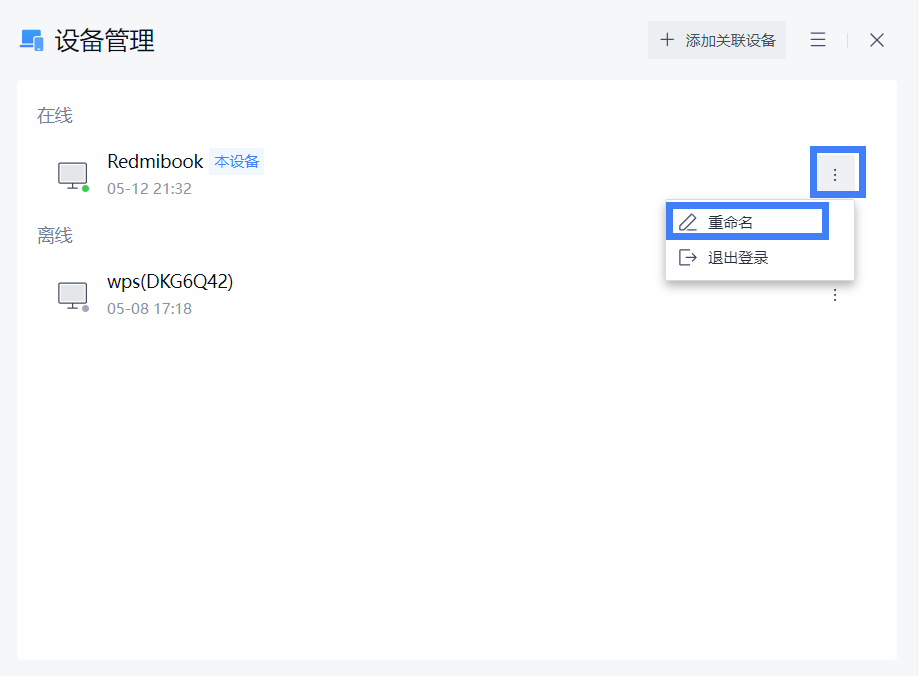Click the 05-12 21:32 timestamp
The image size is (918, 676).
tap(149, 188)
